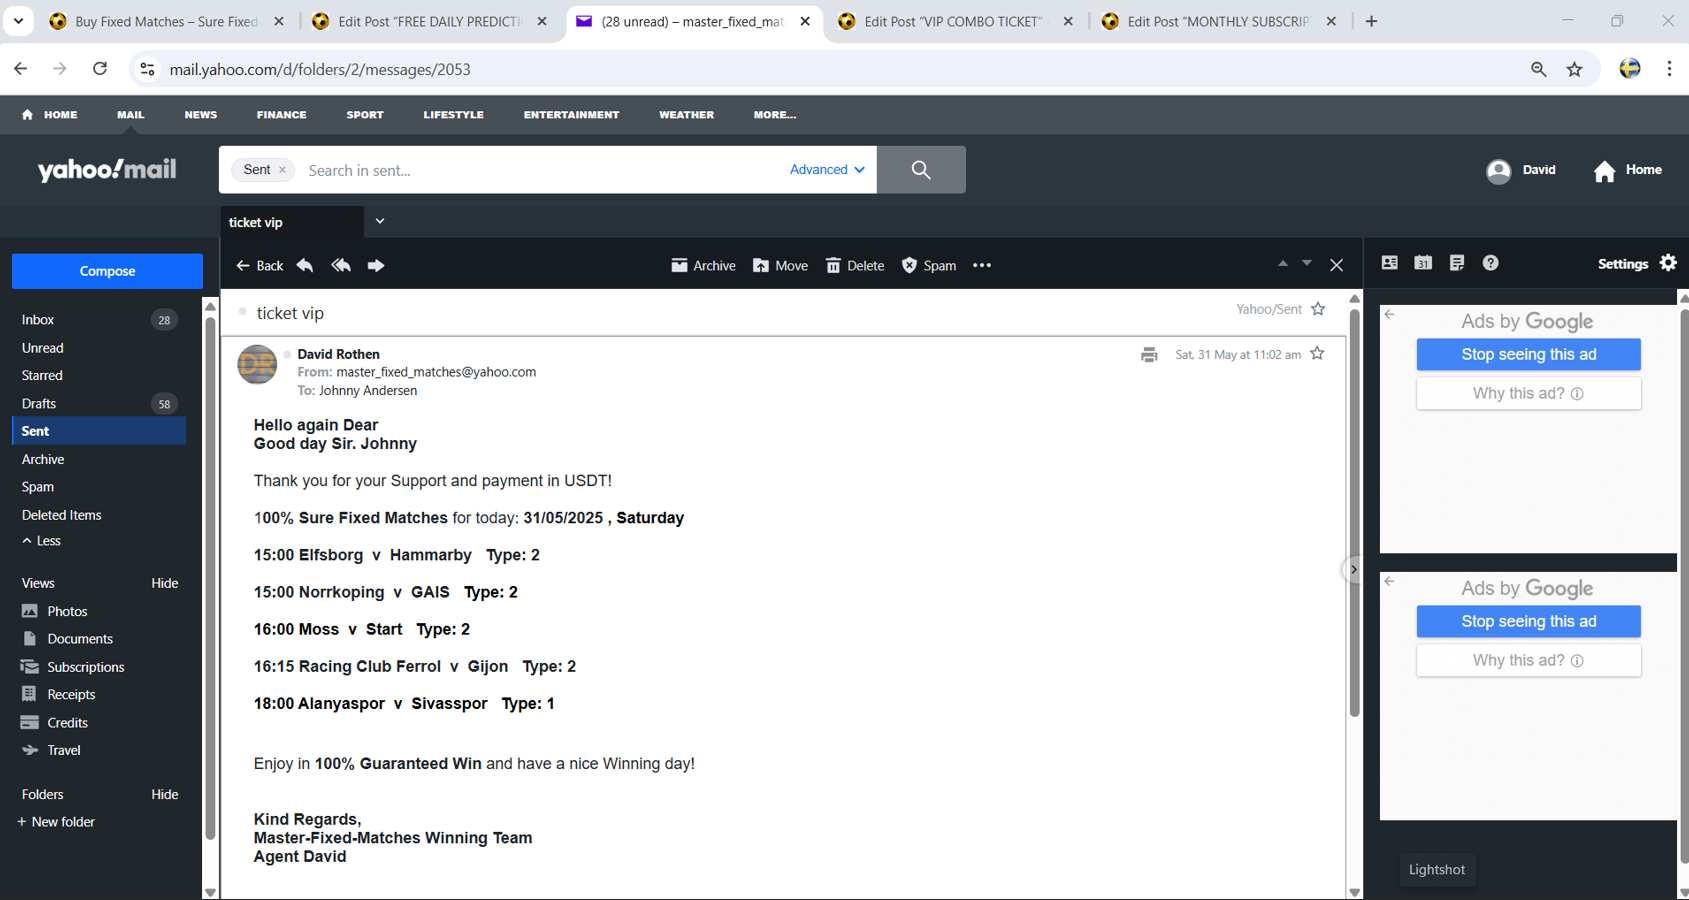Mark the message as Spam
1689x900 pixels.
pyautogui.click(x=929, y=265)
